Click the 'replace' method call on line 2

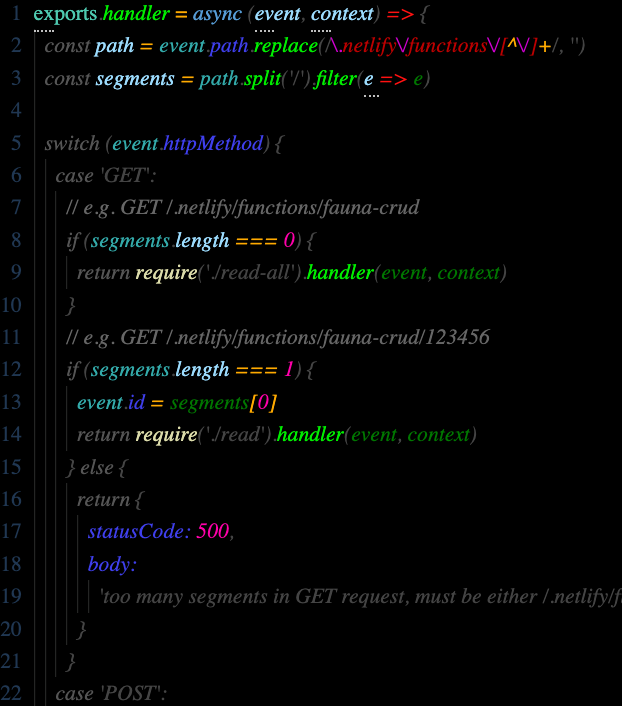tap(286, 46)
